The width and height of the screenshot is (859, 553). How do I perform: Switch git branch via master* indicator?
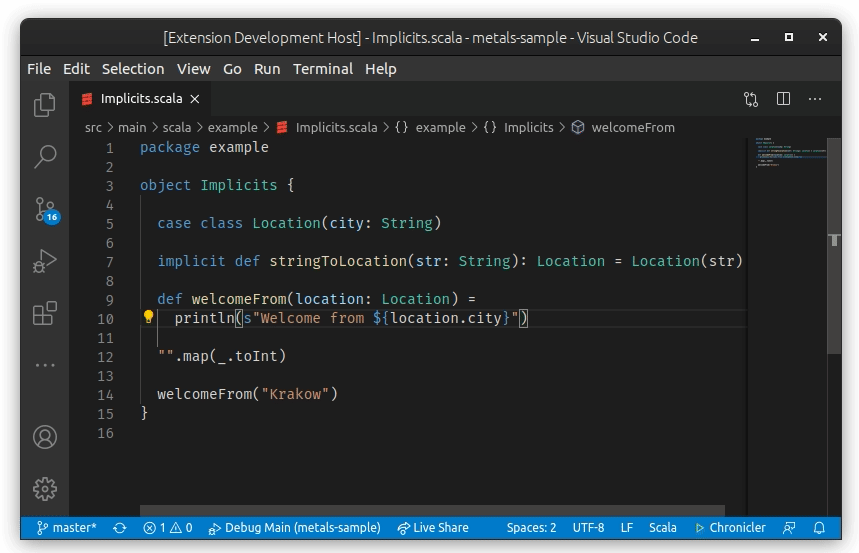point(66,528)
